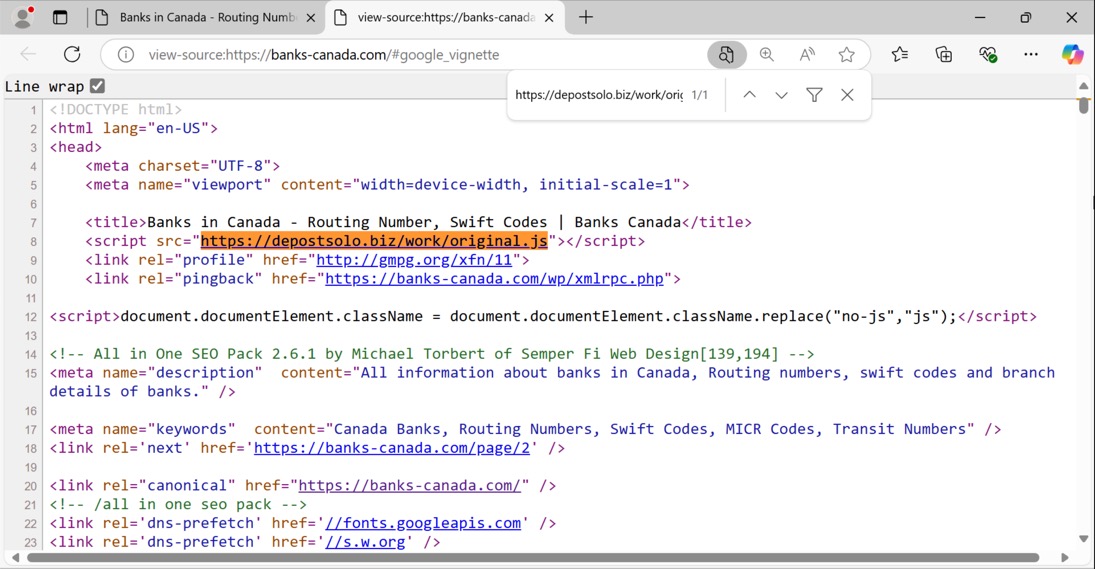Open the browser profile avatar

[x=23, y=17]
